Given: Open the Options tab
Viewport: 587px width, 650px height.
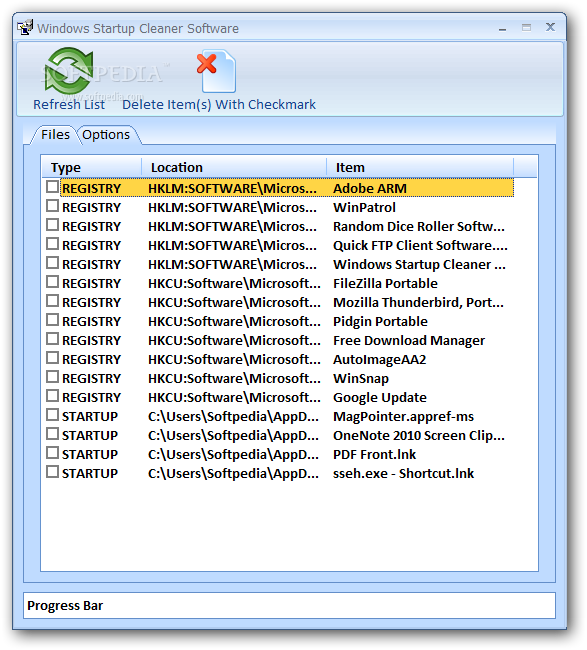Looking at the screenshot, I should [106, 135].
